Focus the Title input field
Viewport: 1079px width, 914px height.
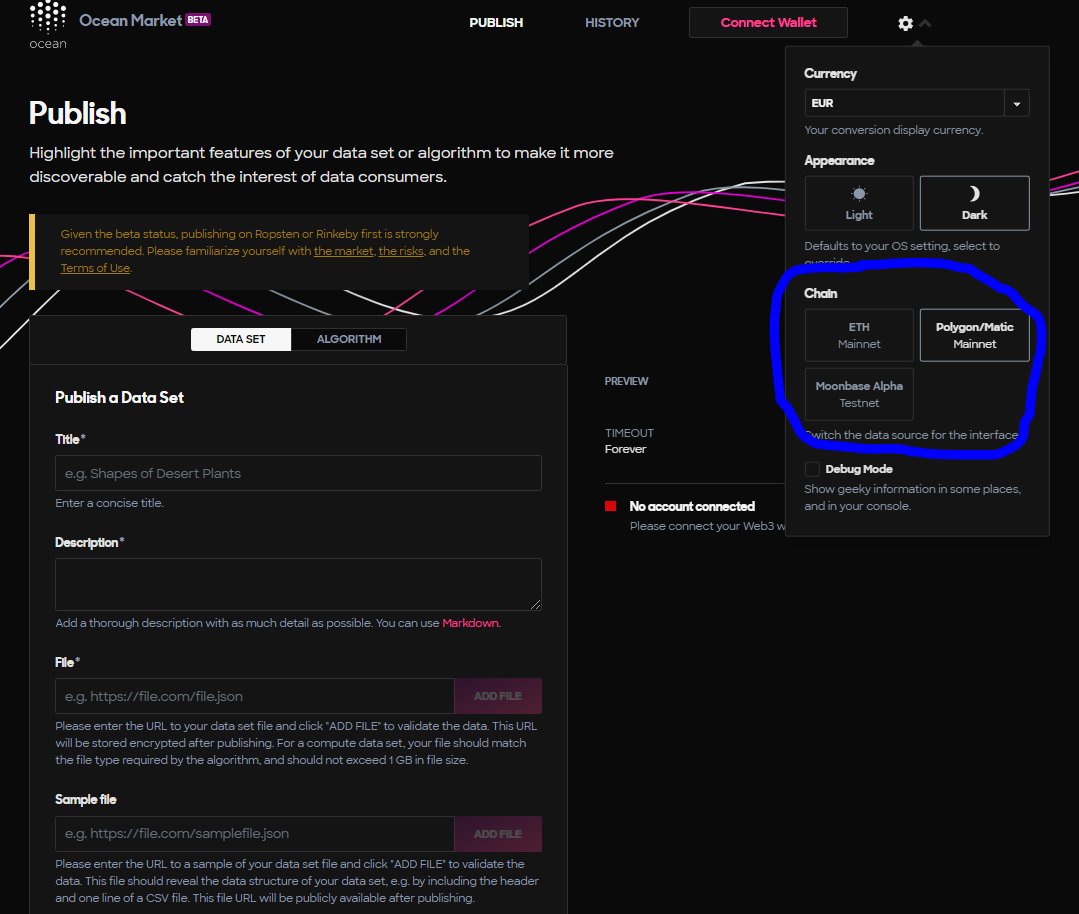[x=298, y=473]
